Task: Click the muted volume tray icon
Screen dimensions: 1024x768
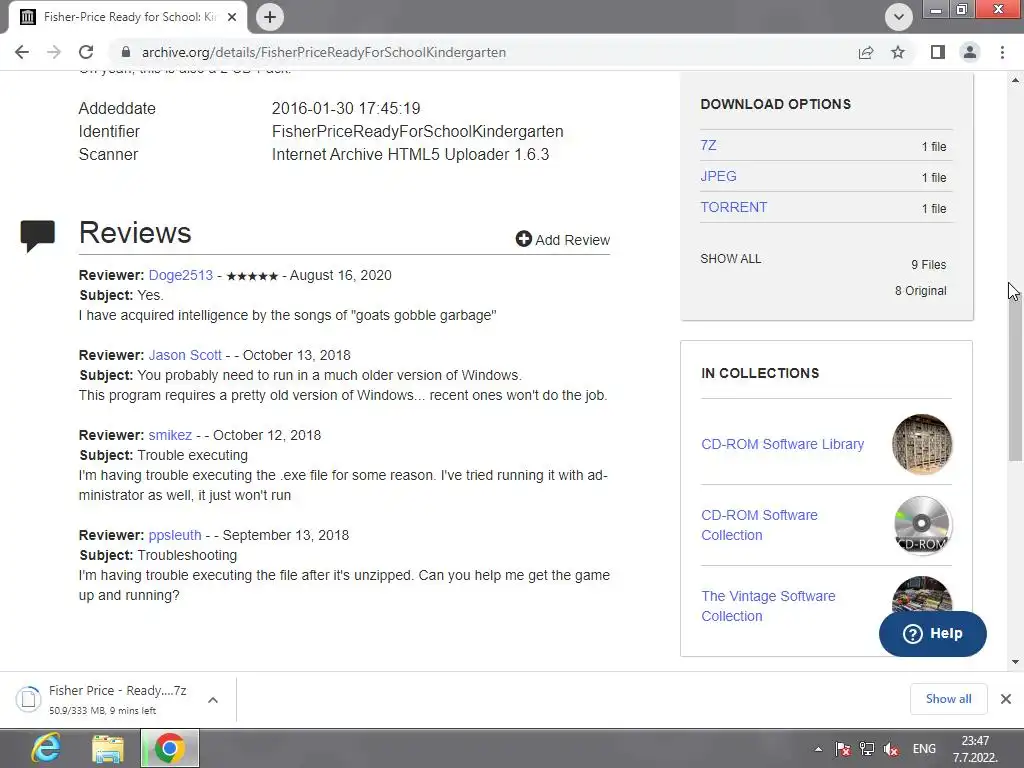Action: coord(891,749)
